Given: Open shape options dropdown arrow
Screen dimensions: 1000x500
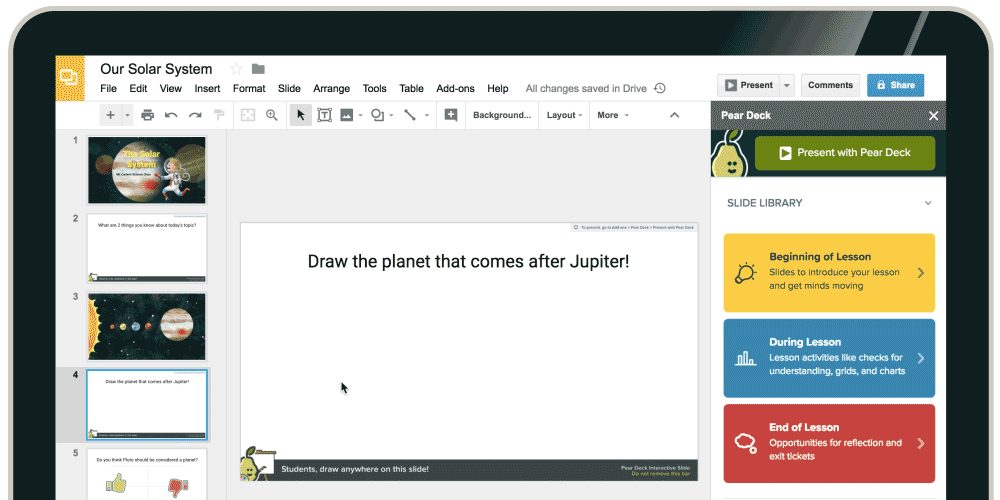Looking at the screenshot, I should coord(391,115).
